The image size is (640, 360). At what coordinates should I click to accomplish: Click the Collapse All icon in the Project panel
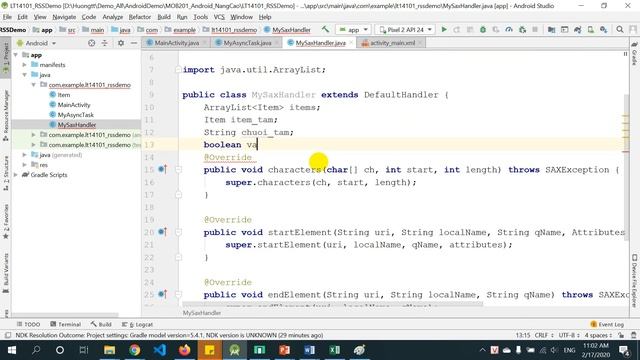pos(104,43)
